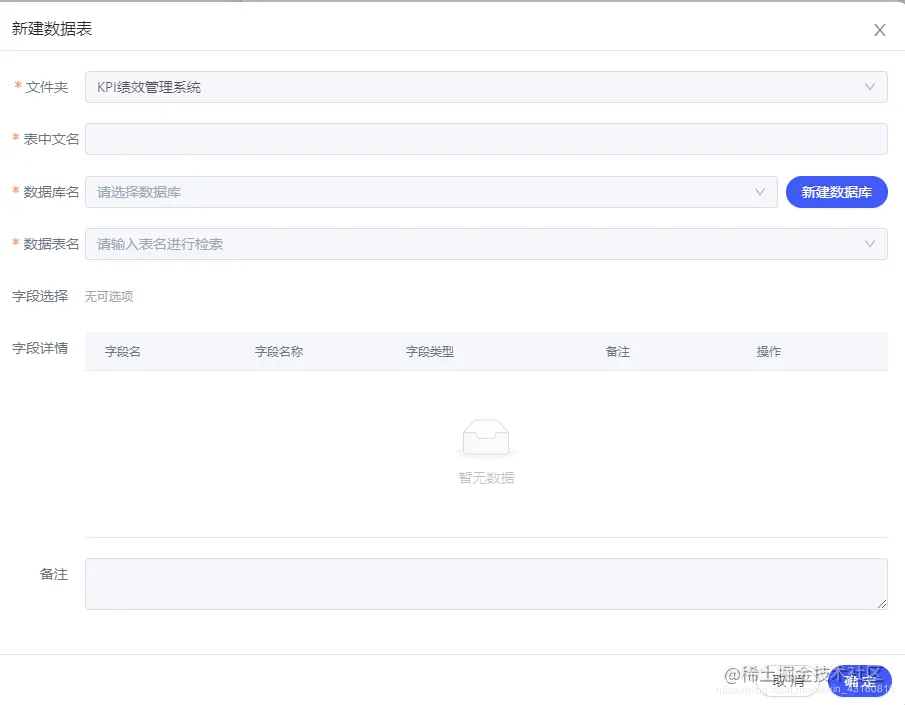This screenshot has height=705, width=905.
Task: Click the empty-state inbox icon under 字段详情
Action: coord(486,436)
